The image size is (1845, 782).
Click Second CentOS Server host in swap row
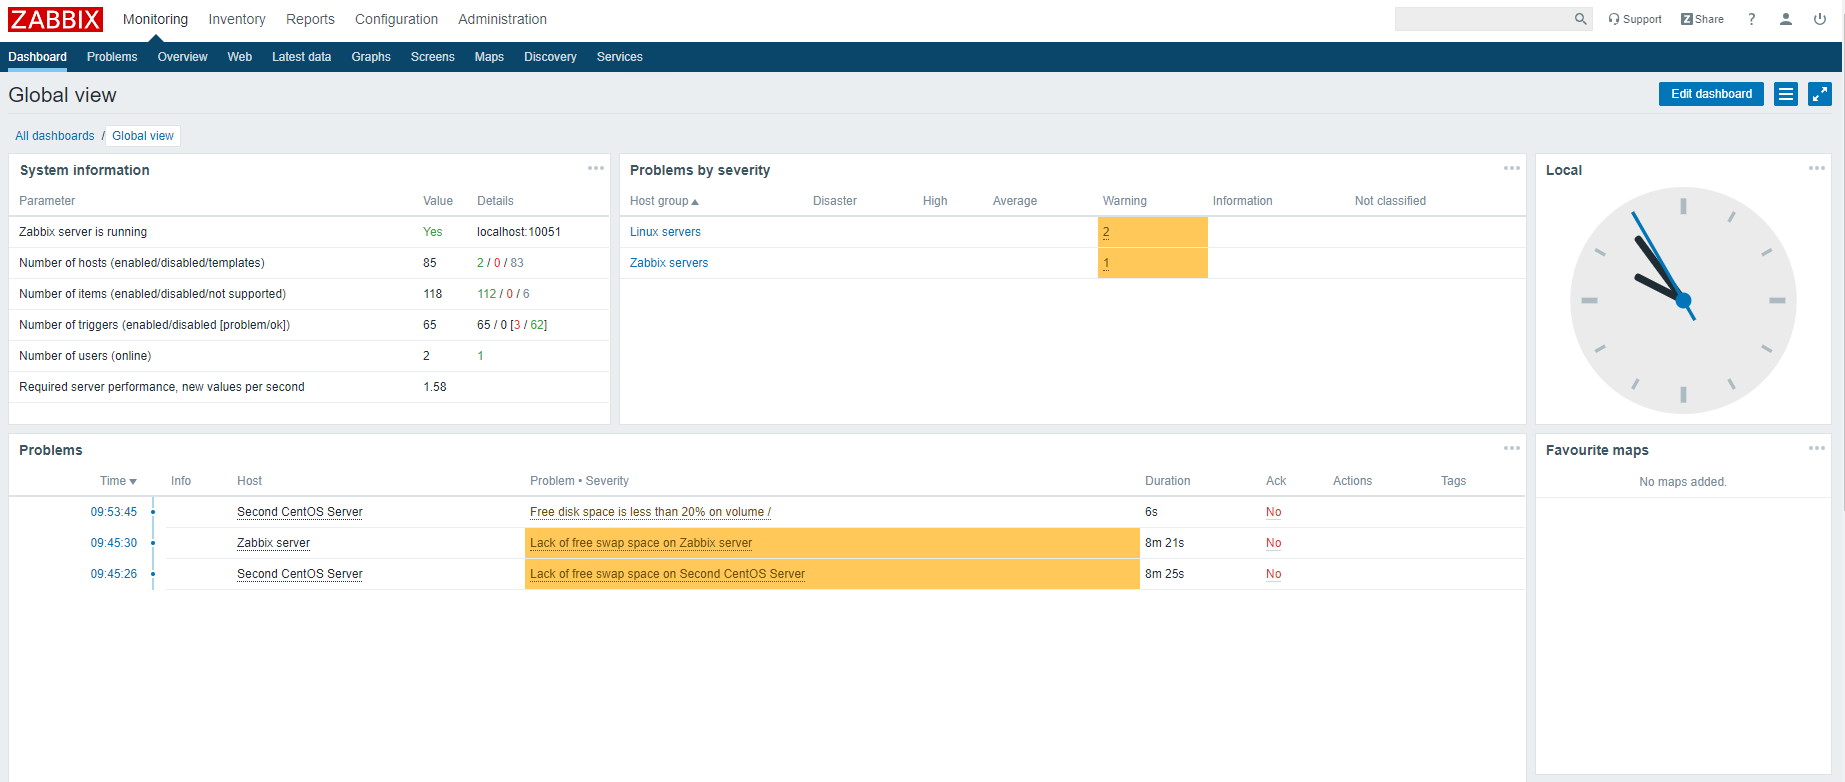300,574
